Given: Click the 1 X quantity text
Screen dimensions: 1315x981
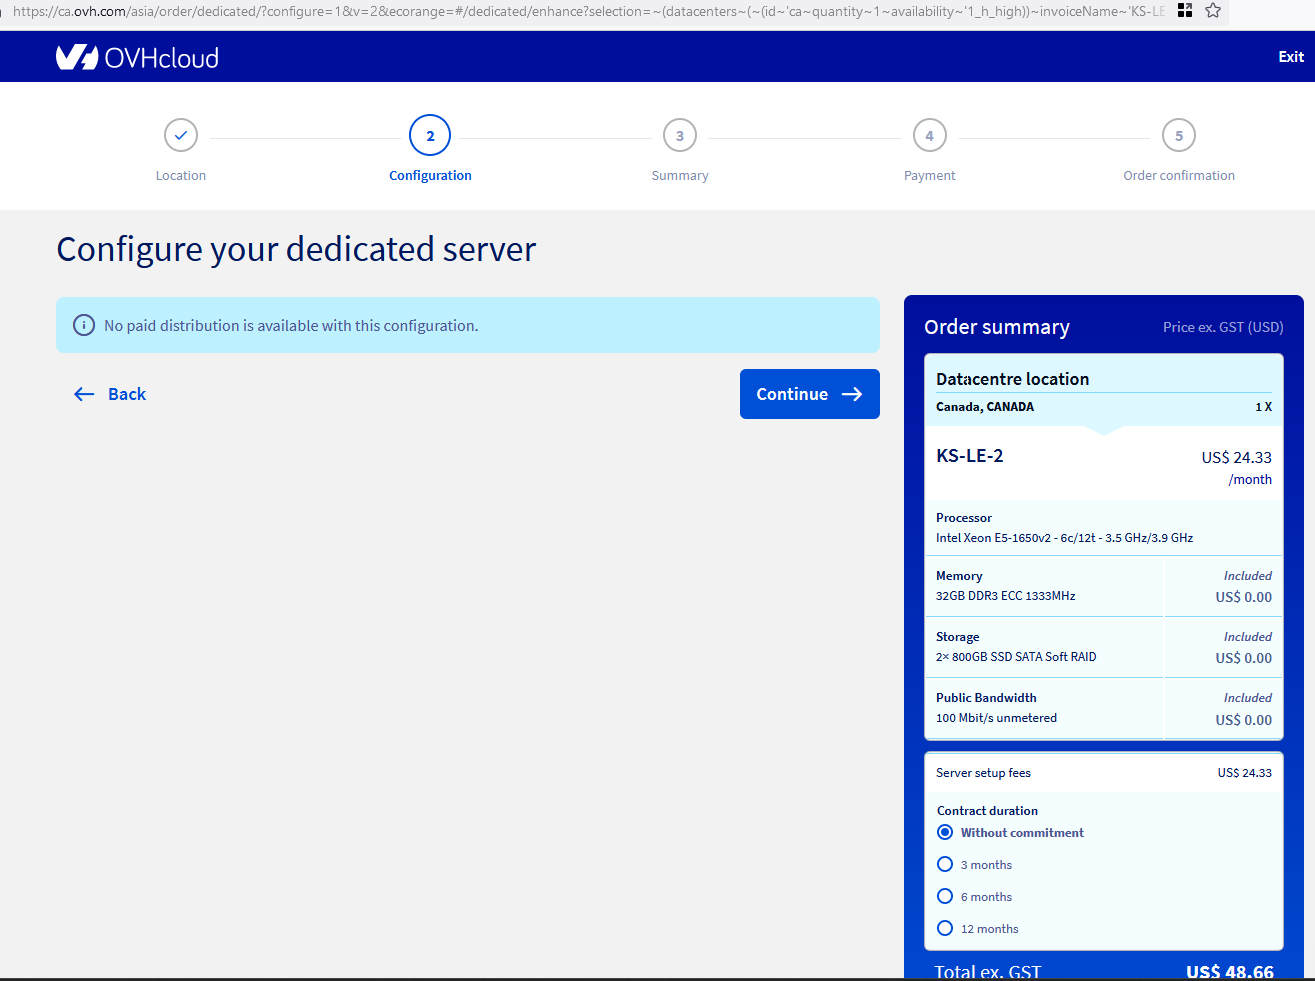Looking at the screenshot, I should 1264,407.
